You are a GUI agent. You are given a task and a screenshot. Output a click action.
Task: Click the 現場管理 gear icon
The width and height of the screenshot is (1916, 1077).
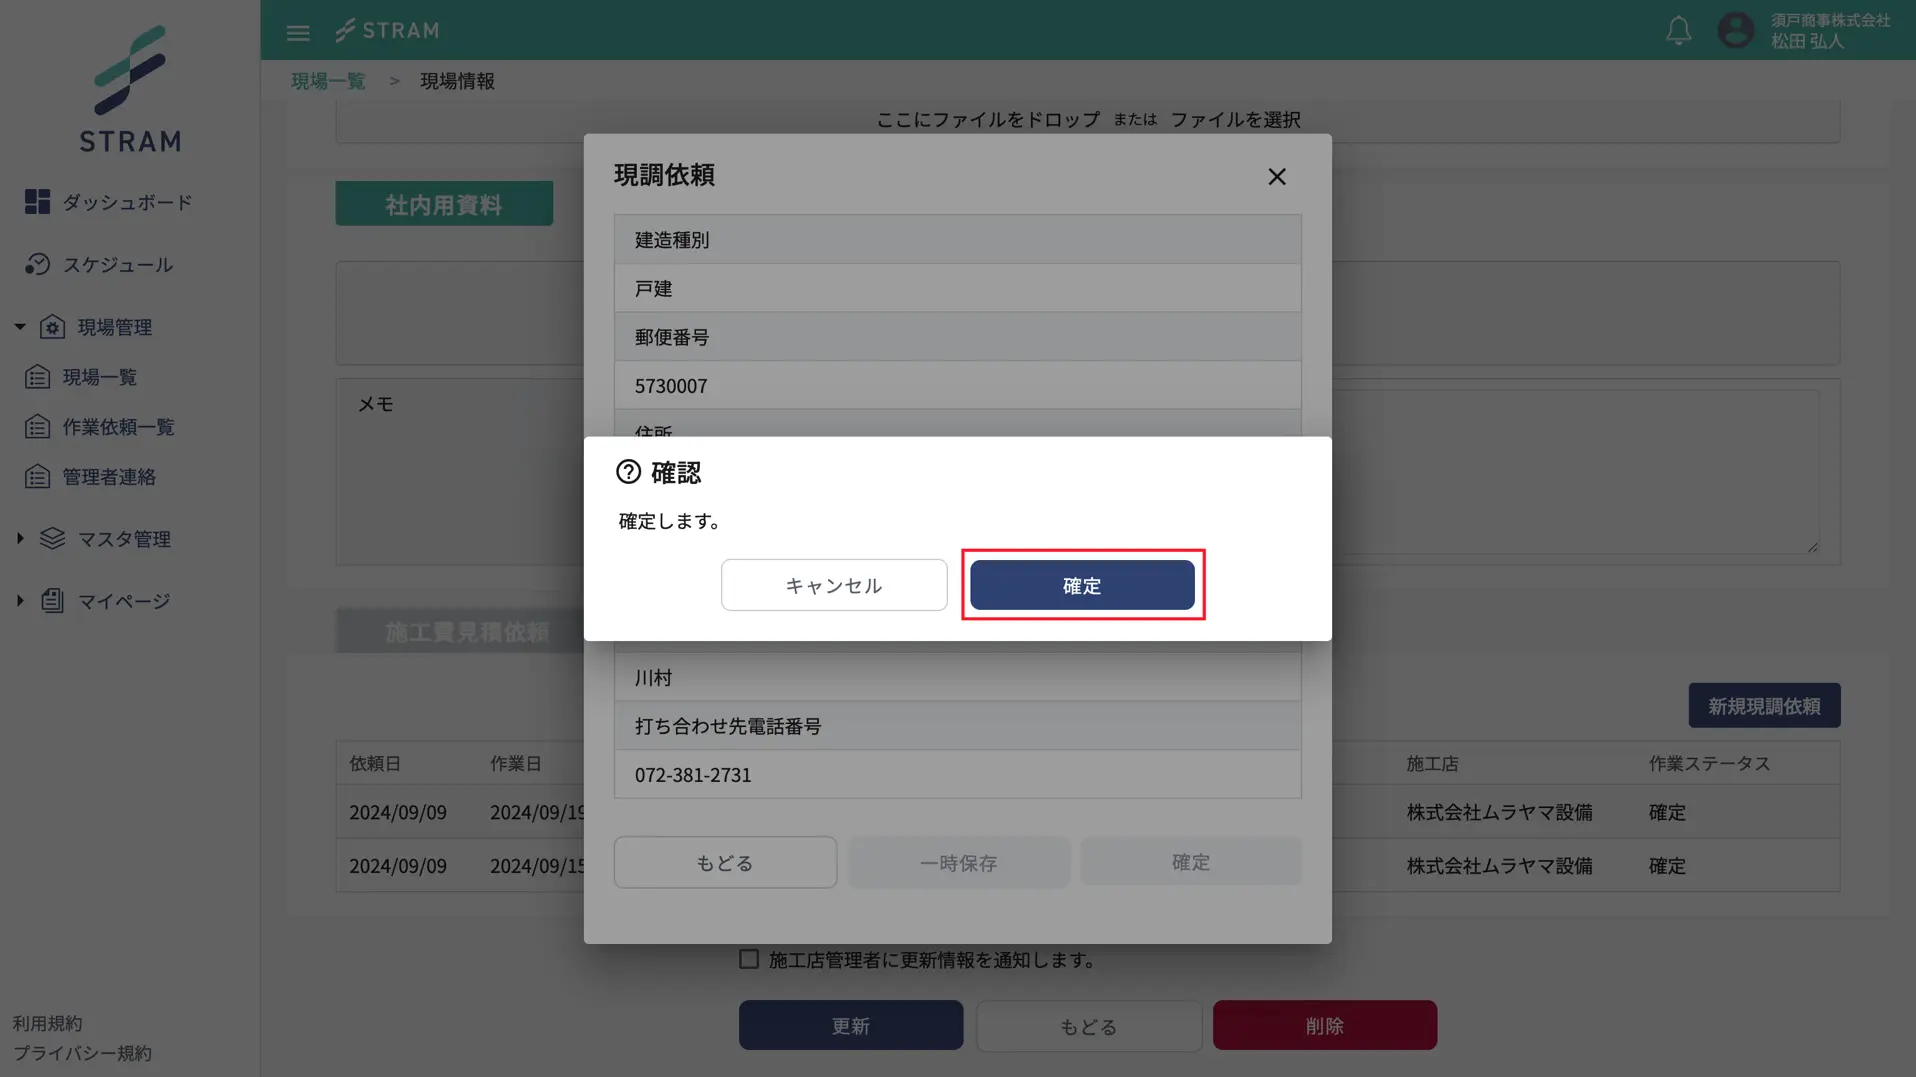click(54, 327)
